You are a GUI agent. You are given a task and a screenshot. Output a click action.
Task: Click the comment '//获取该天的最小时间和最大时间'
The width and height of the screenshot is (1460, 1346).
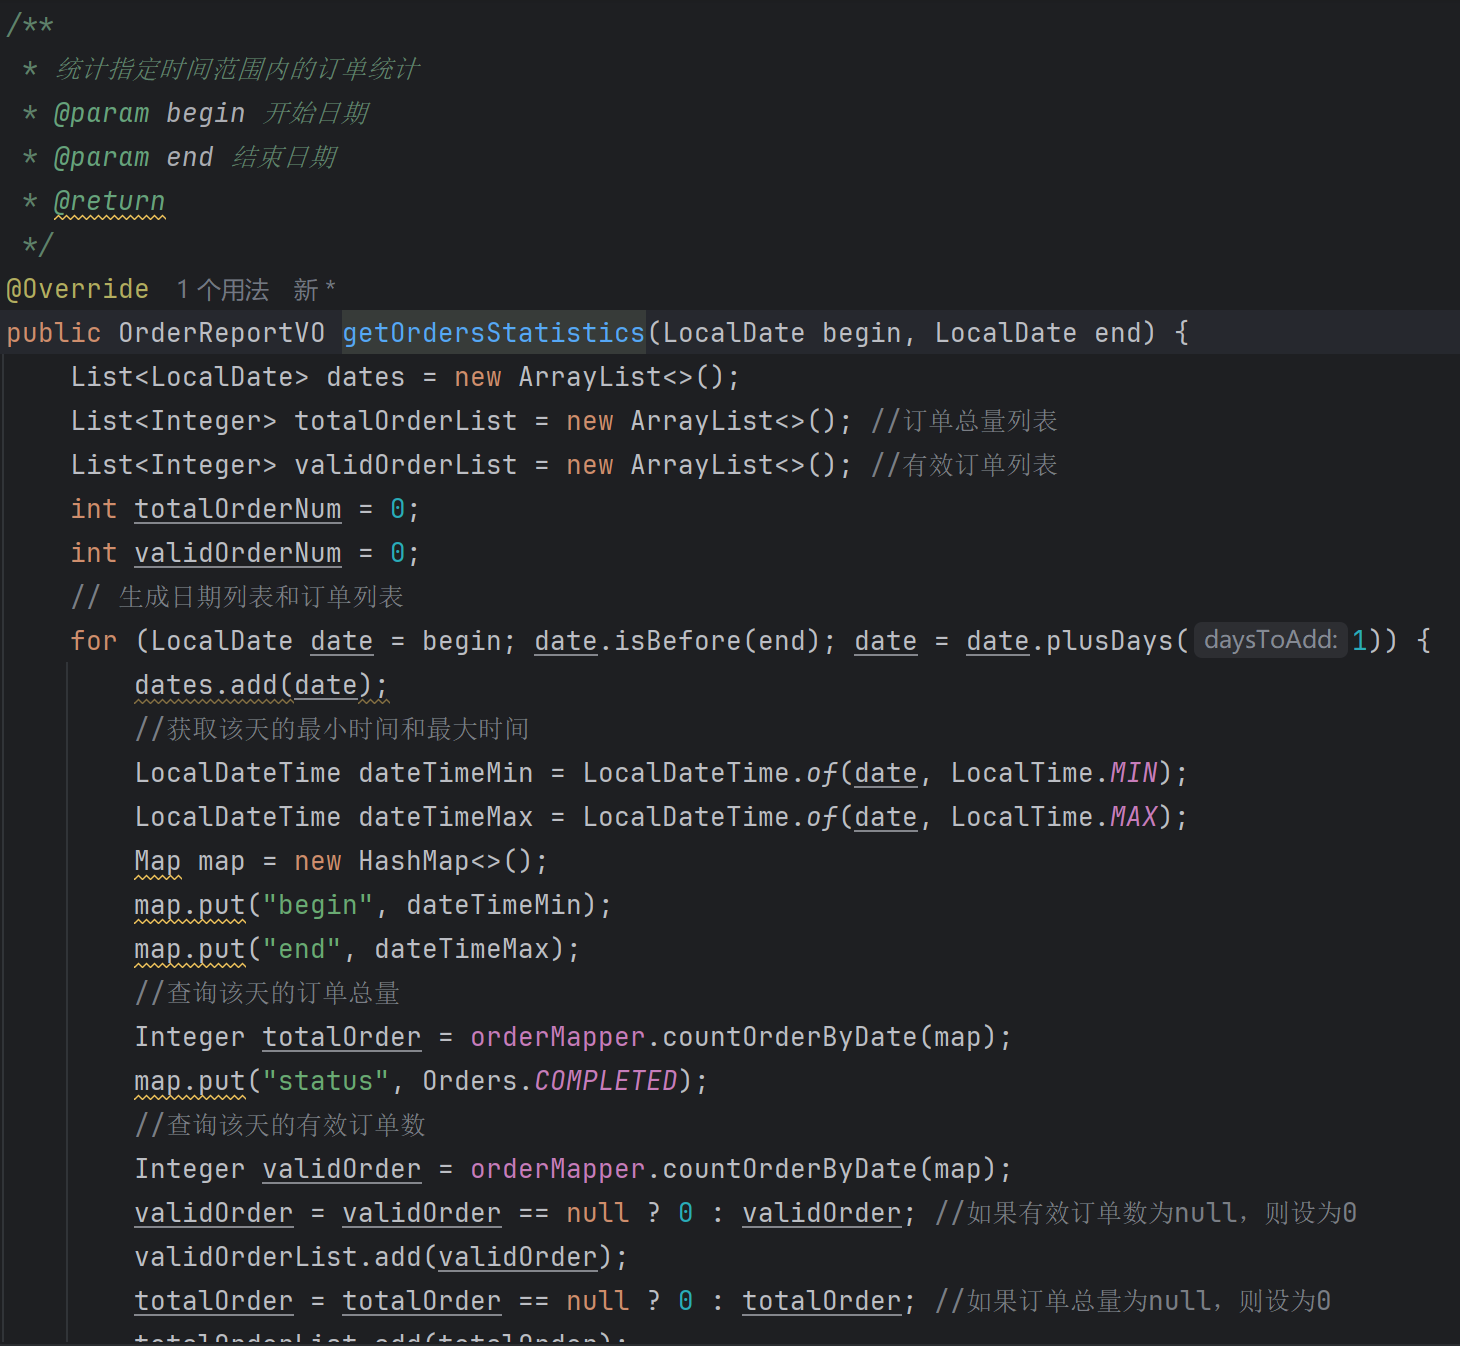[x=332, y=729]
